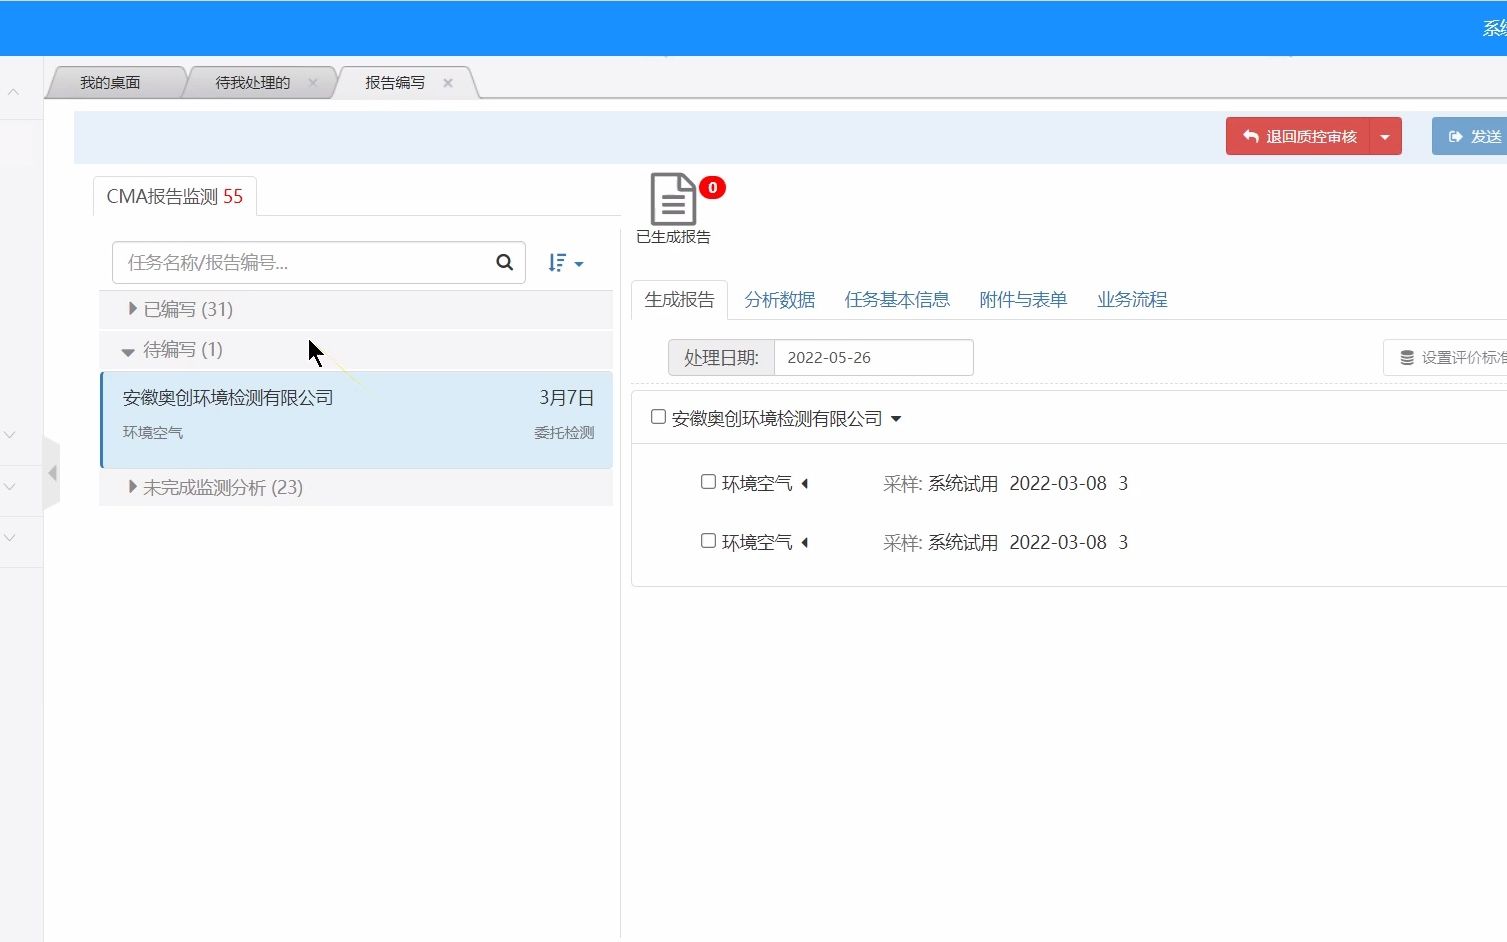Open the 任务基本信息 tab
1507x942 pixels.
pyautogui.click(x=897, y=300)
